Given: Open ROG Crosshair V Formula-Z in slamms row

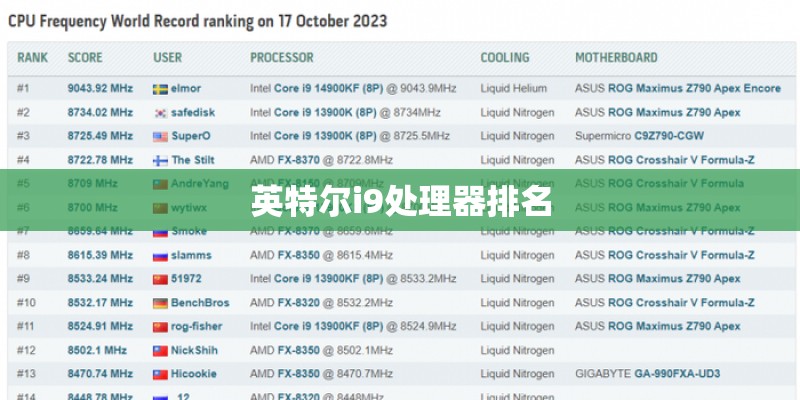Looking at the screenshot, I should (x=681, y=255).
